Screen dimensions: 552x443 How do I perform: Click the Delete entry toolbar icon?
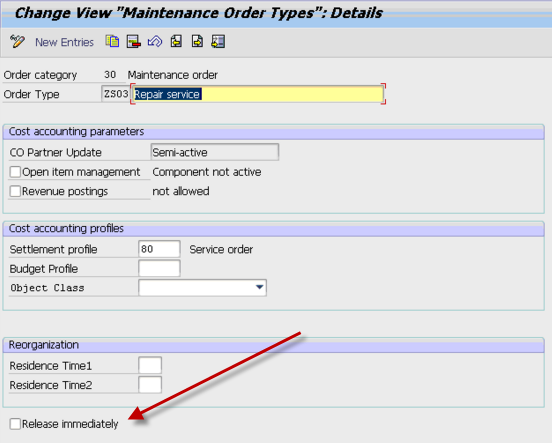point(134,42)
